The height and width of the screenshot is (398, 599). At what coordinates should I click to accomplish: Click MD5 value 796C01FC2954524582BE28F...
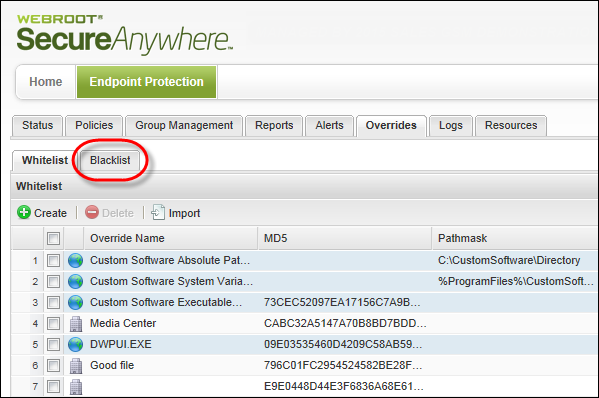tap(343, 366)
